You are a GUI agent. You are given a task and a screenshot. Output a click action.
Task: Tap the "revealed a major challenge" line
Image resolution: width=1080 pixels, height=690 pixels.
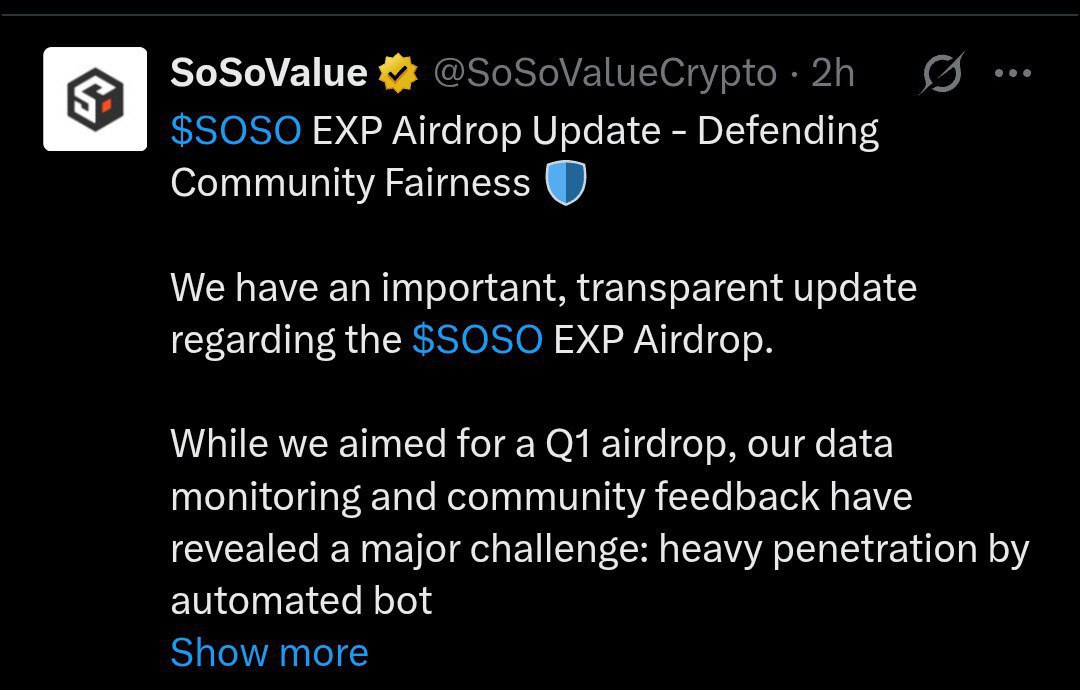tap(600, 549)
